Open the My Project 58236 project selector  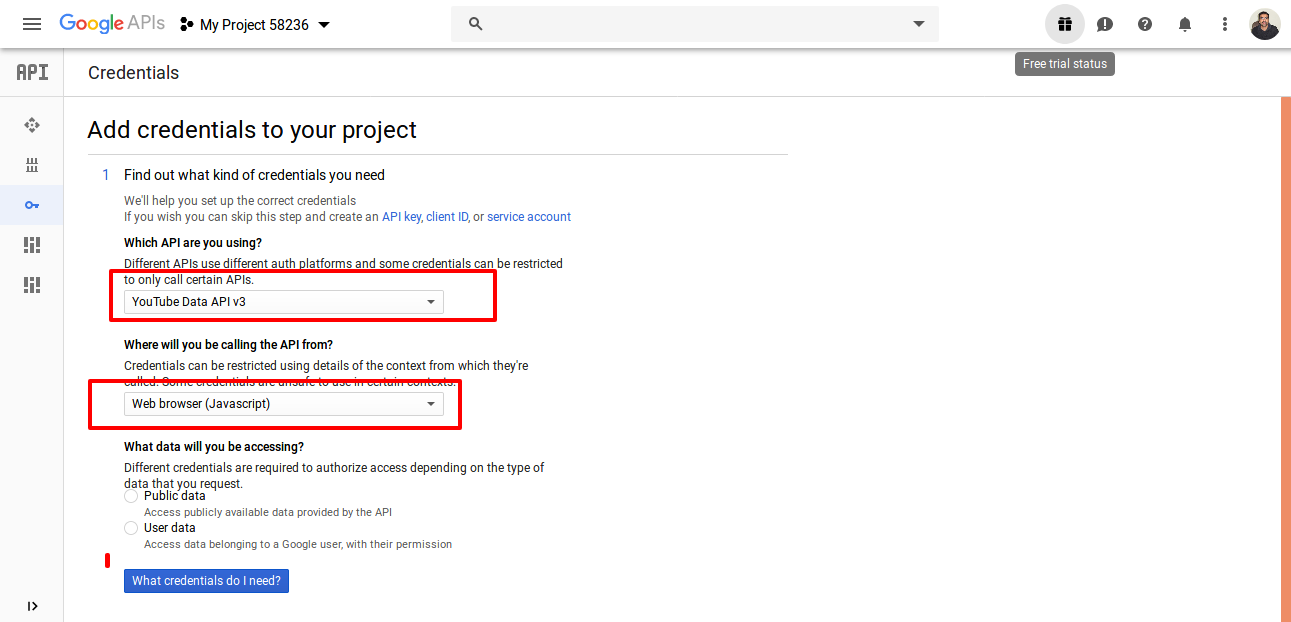pyautogui.click(x=255, y=25)
